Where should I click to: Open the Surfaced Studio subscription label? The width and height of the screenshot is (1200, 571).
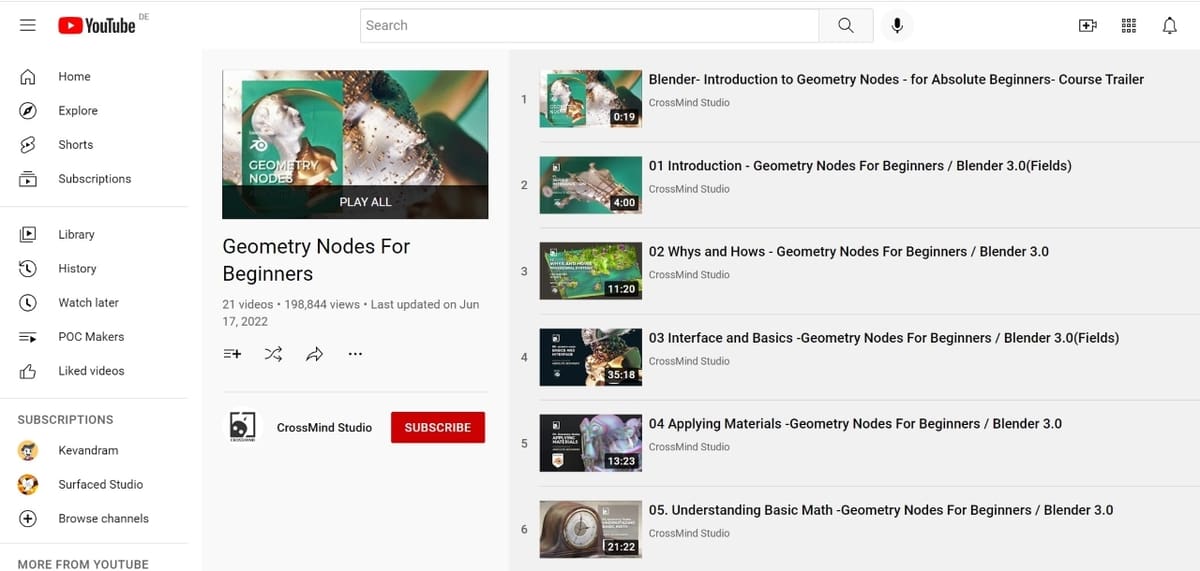[100, 485]
